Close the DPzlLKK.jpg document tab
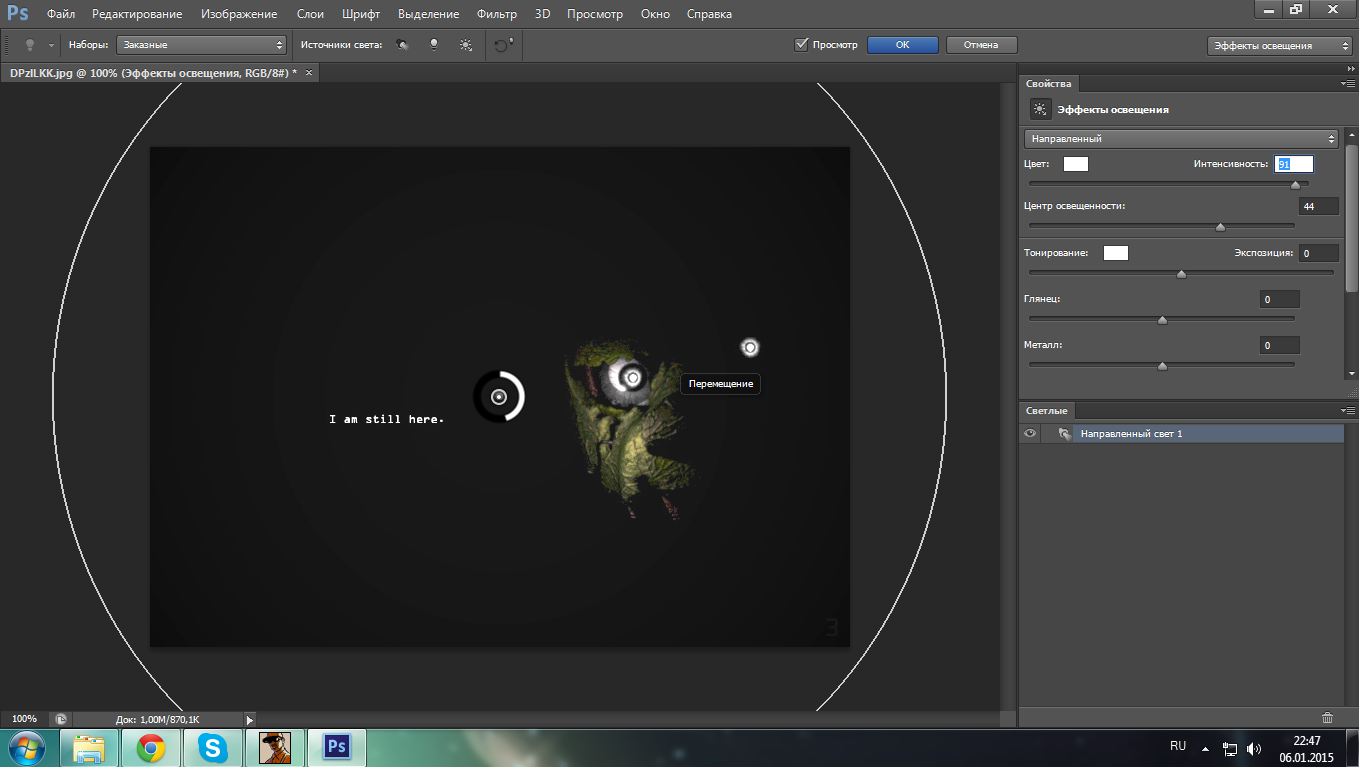This screenshot has height=767, width=1359. click(x=309, y=73)
